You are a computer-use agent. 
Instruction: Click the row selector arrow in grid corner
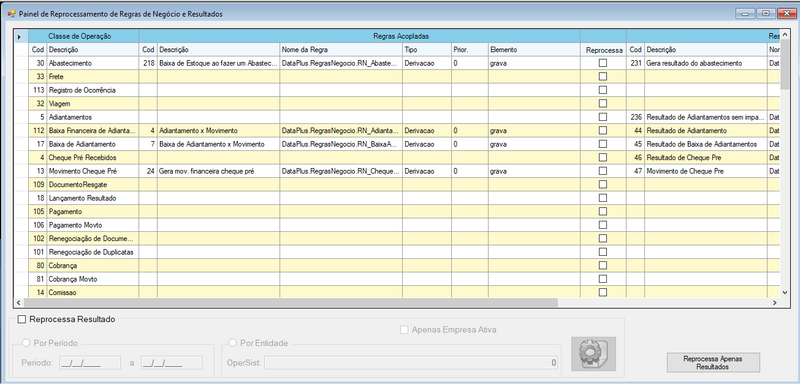(x=20, y=36)
